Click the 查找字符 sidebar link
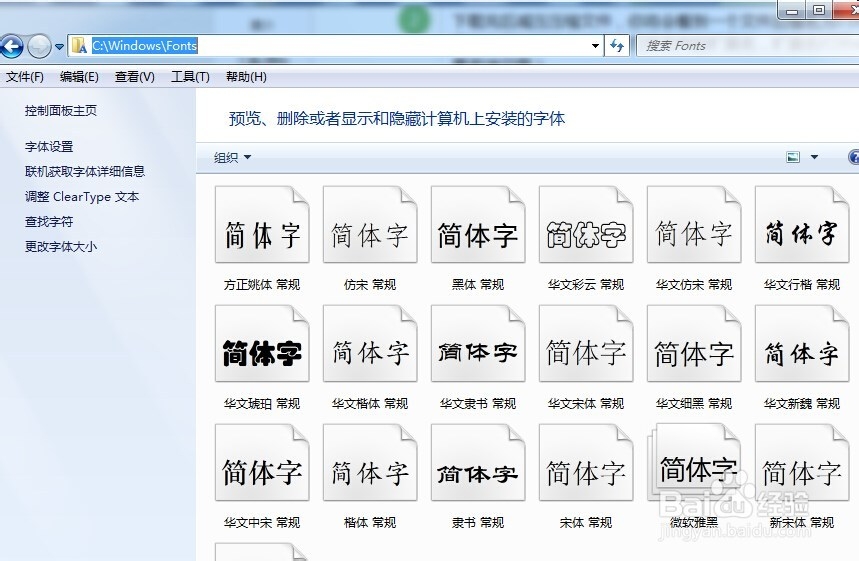Screen dimensions: 859x561 tap(49, 222)
